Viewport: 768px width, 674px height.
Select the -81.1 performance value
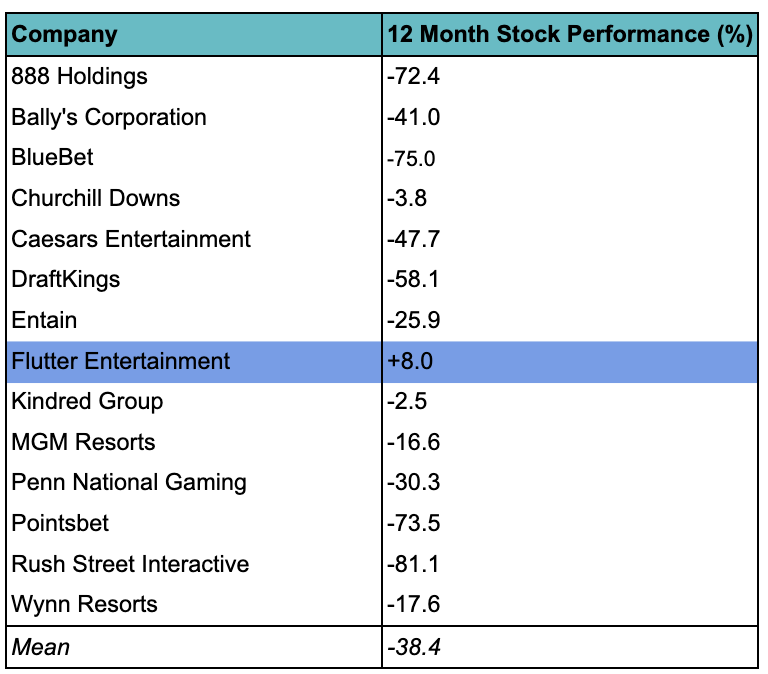point(411,564)
